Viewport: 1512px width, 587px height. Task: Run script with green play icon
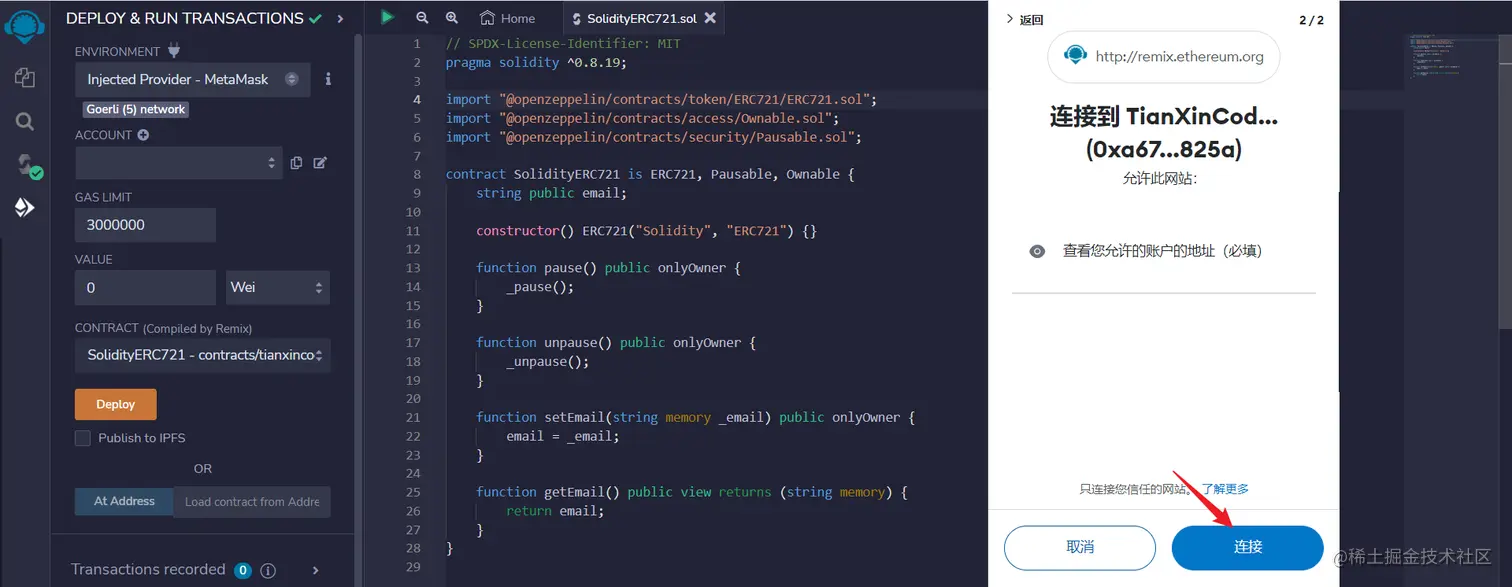click(x=387, y=17)
